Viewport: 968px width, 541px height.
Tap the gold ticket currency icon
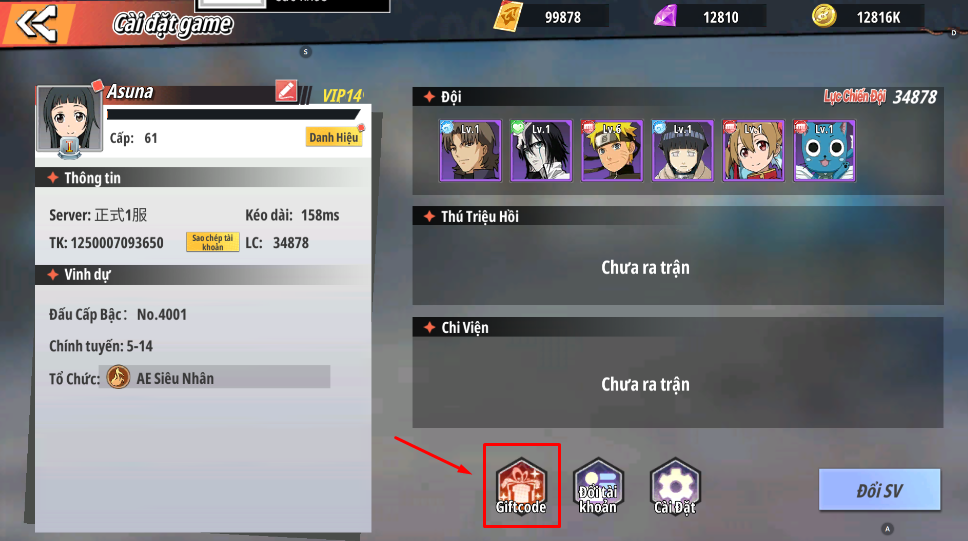click(x=508, y=16)
